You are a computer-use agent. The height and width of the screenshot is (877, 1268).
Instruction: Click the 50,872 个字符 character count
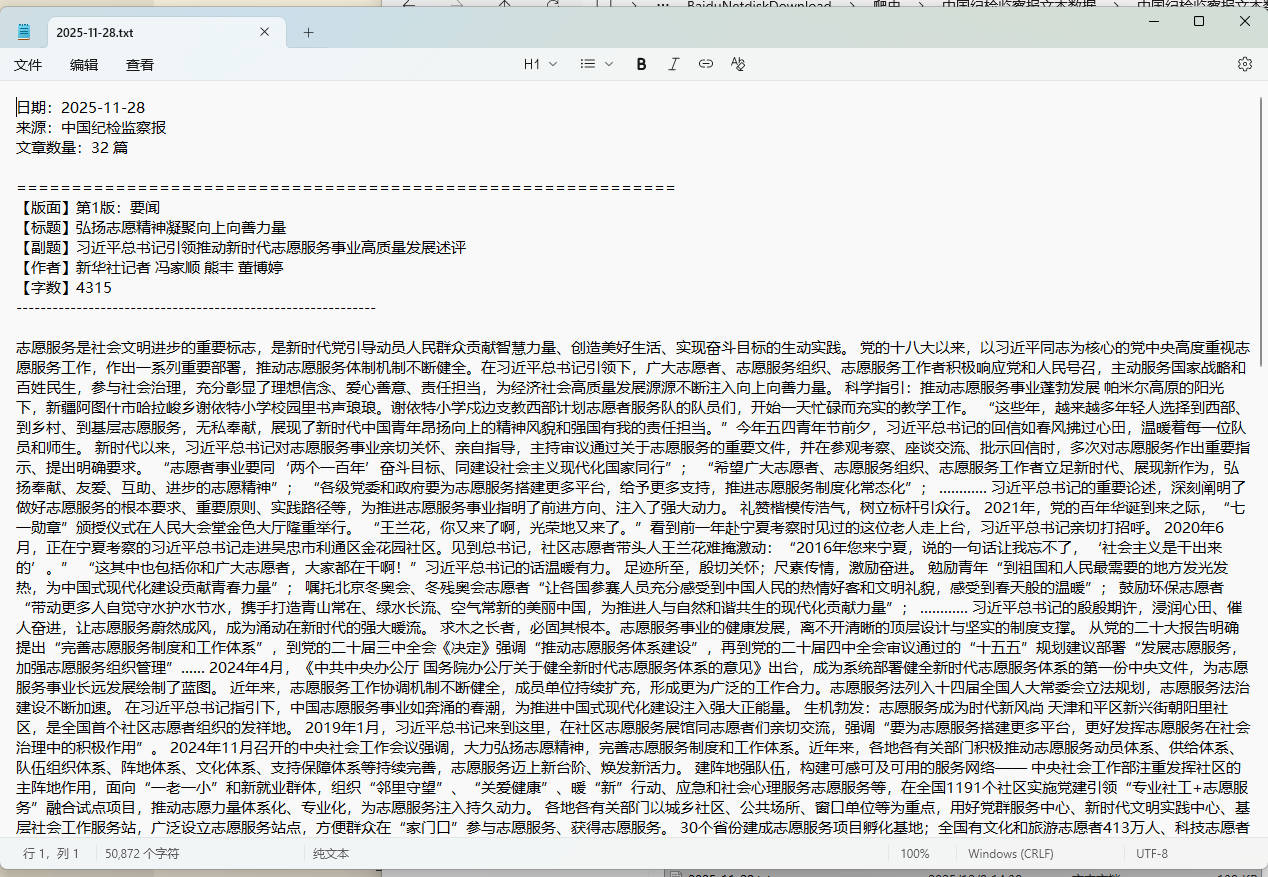point(142,854)
